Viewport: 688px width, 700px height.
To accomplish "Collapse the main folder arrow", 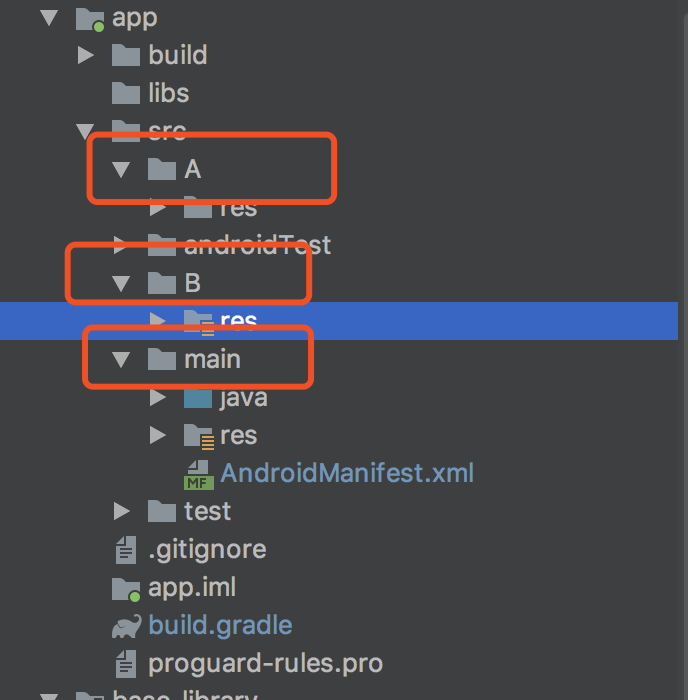I will (x=121, y=359).
